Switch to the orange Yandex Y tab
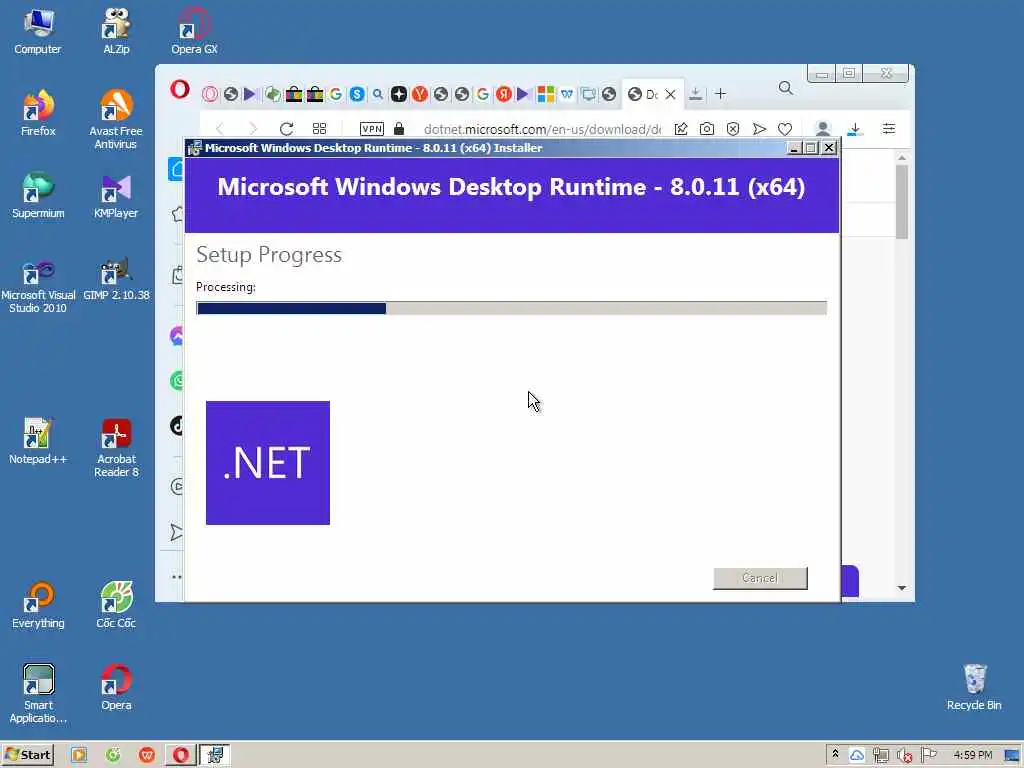This screenshot has width=1024, height=768. 419,94
